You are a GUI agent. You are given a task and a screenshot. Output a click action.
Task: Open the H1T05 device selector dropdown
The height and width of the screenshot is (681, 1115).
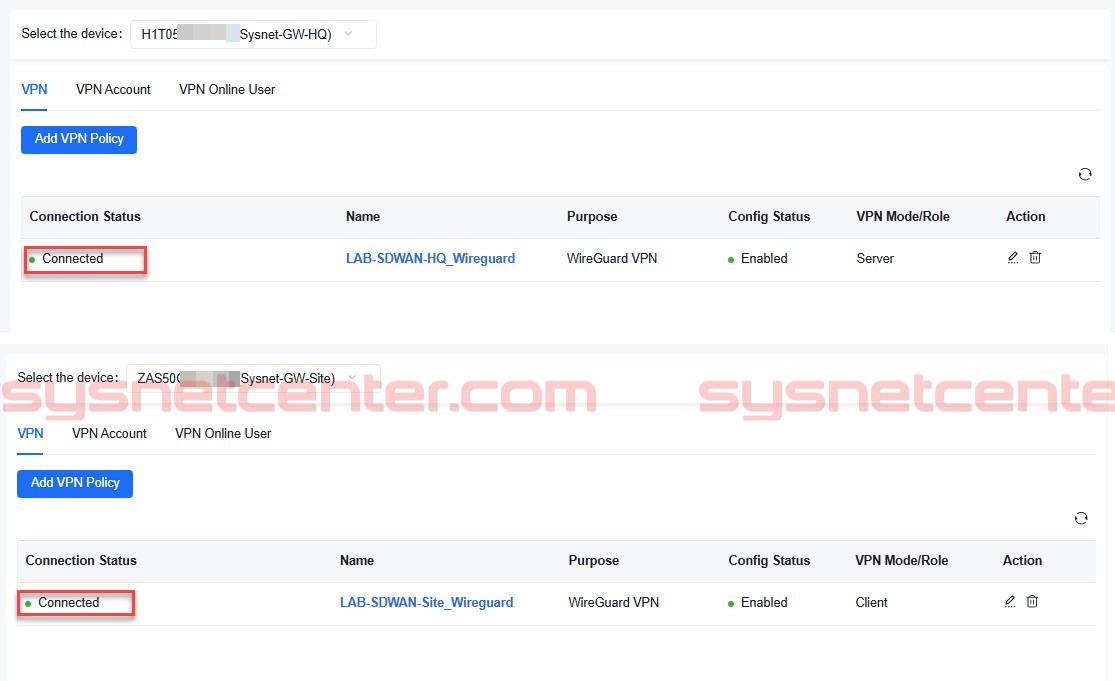click(252, 33)
